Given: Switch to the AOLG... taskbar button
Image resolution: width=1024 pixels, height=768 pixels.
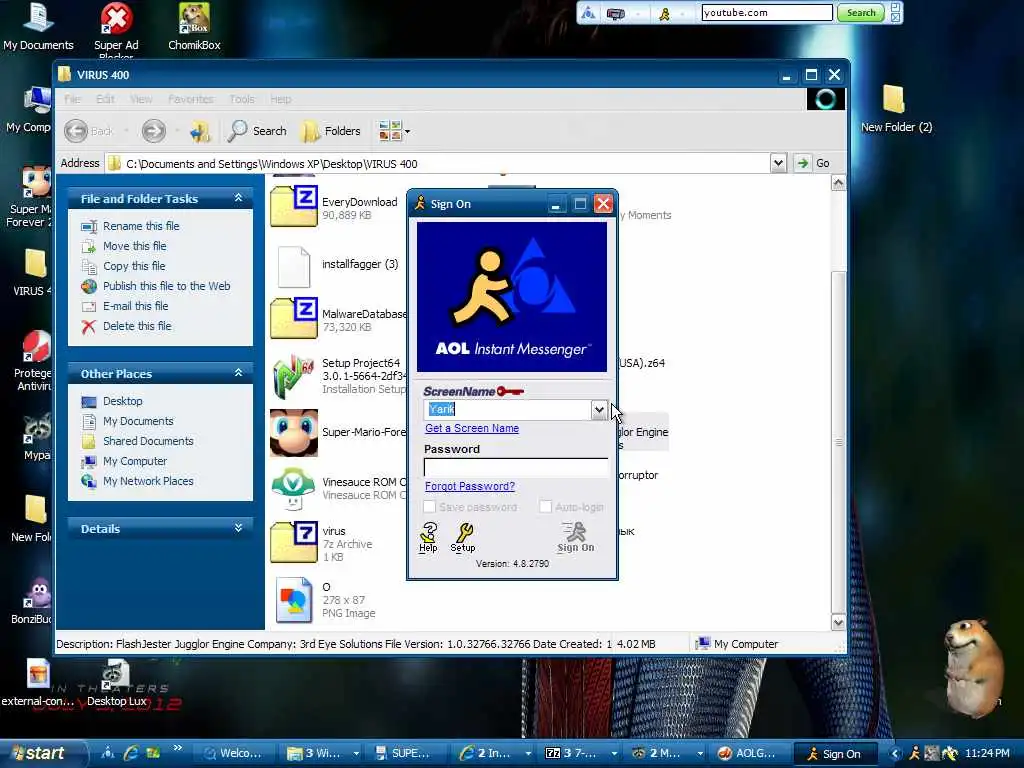Looking at the screenshot, I should coord(748,754).
